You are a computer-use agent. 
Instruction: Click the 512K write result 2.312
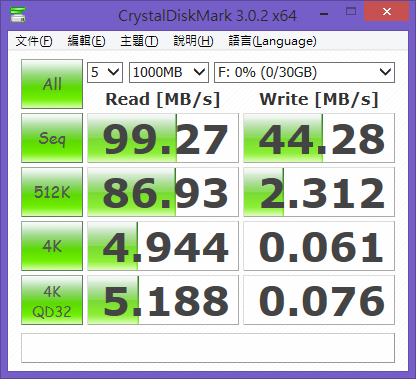[x=319, y=192]
